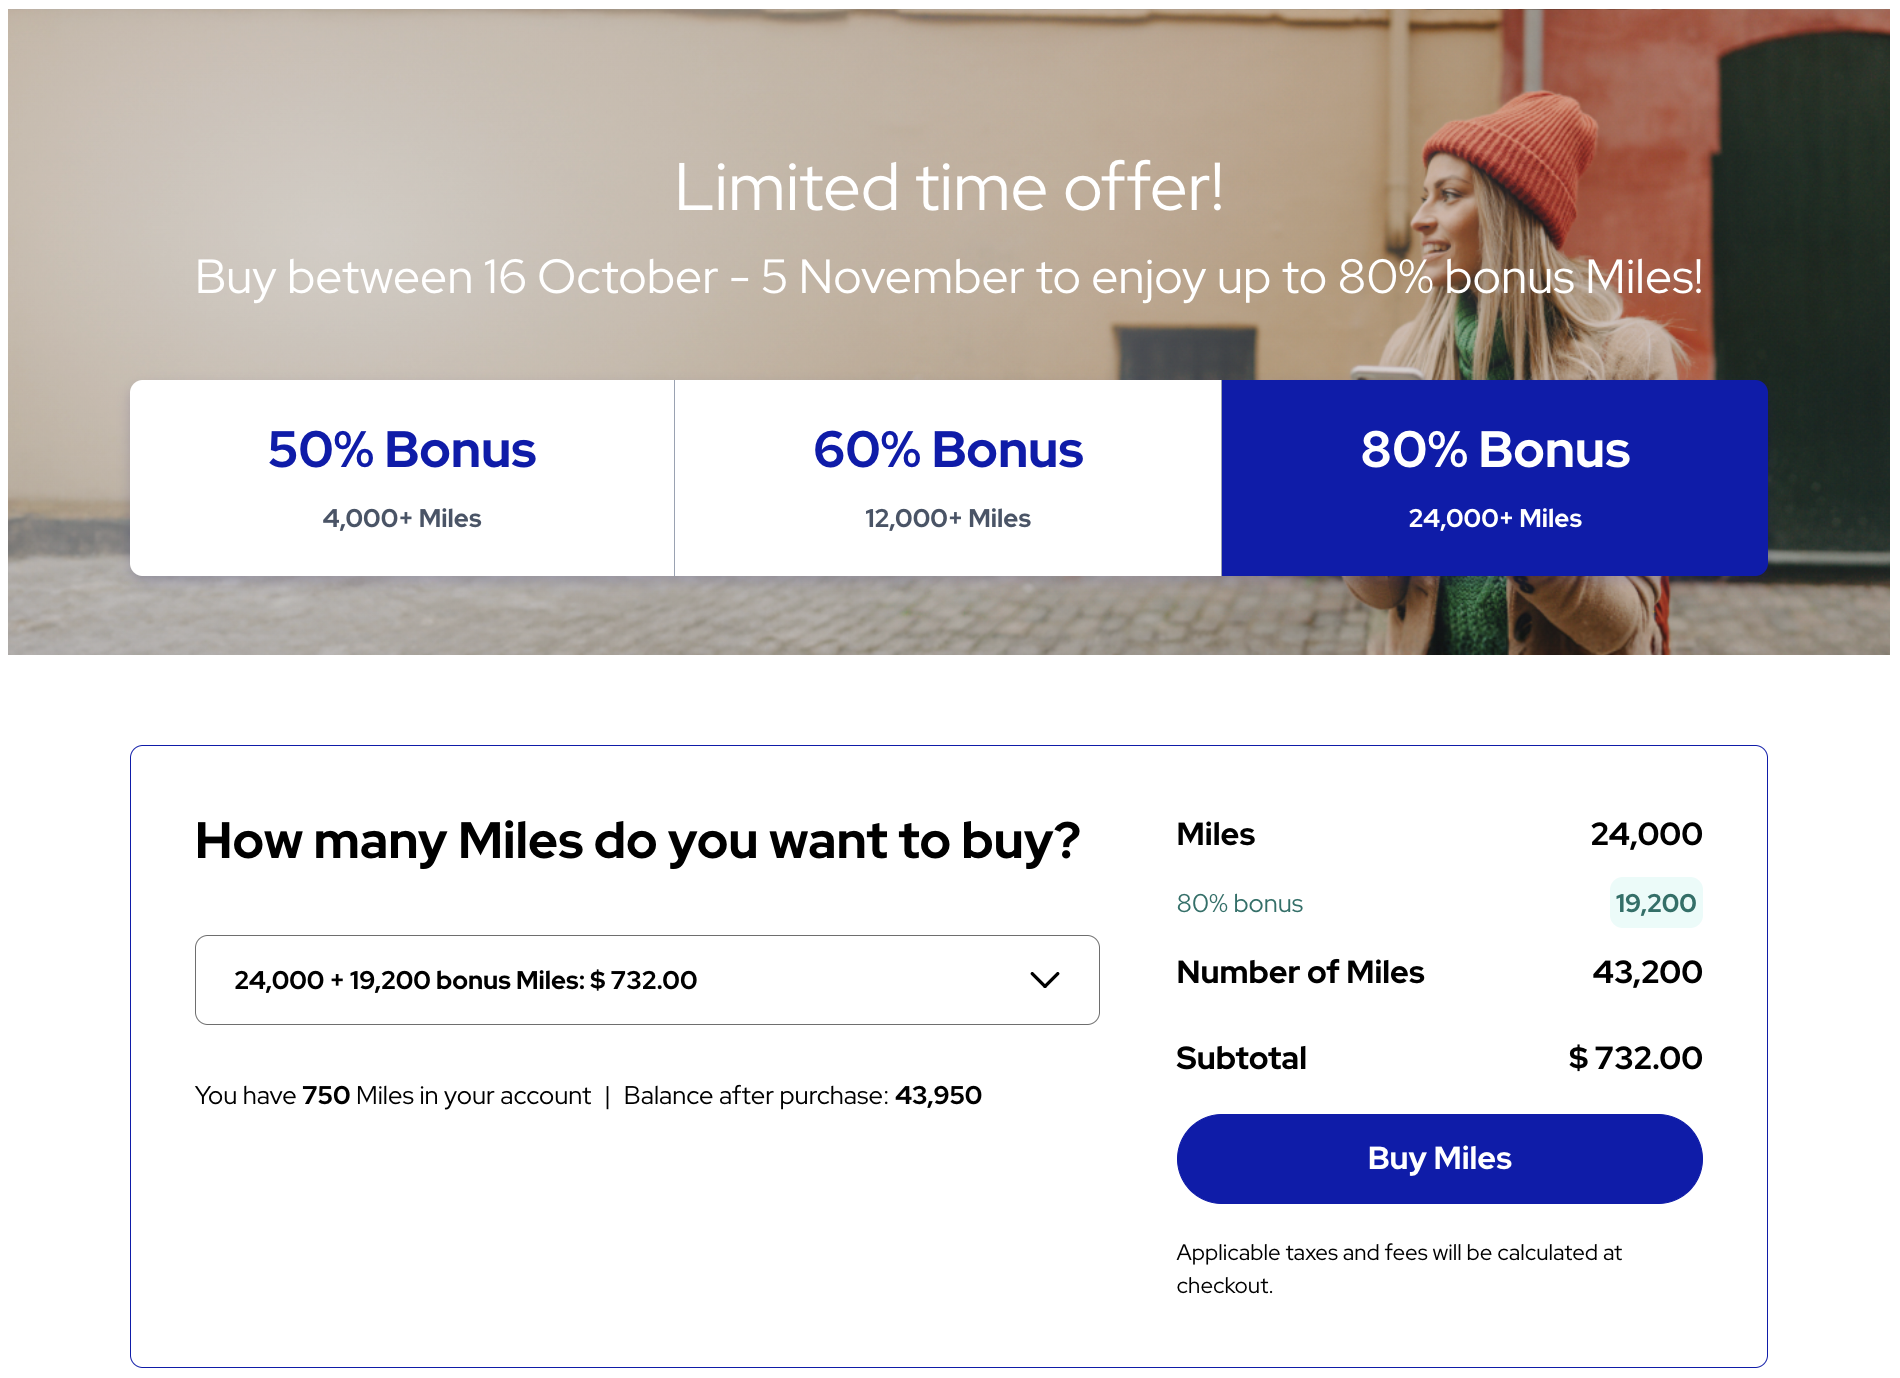The height and width of the screenshot is (1378, 1900).
Task: Click the 43,950 balance after purchase figure
Action: (938, 1096)
